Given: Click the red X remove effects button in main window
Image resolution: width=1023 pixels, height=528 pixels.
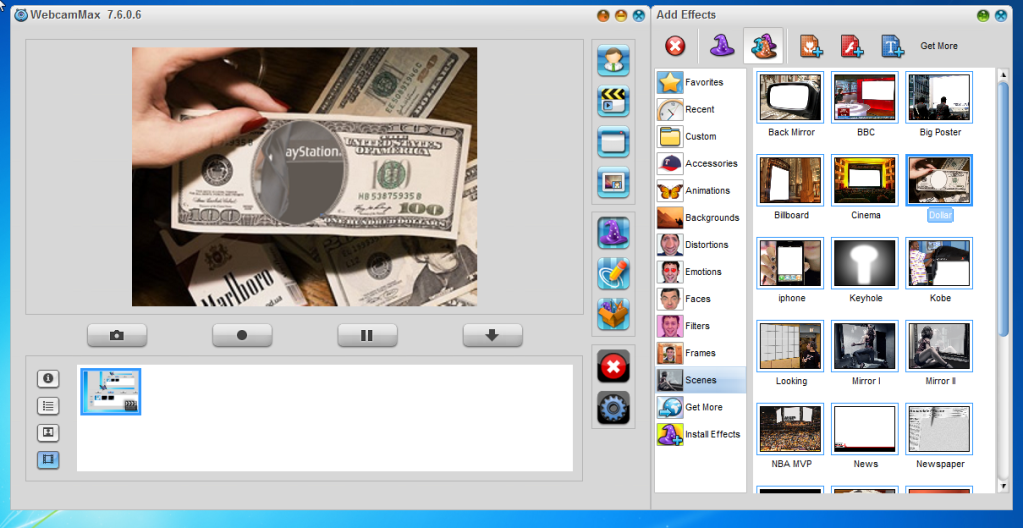Looking at the screenshot, I should click(613, 366).
